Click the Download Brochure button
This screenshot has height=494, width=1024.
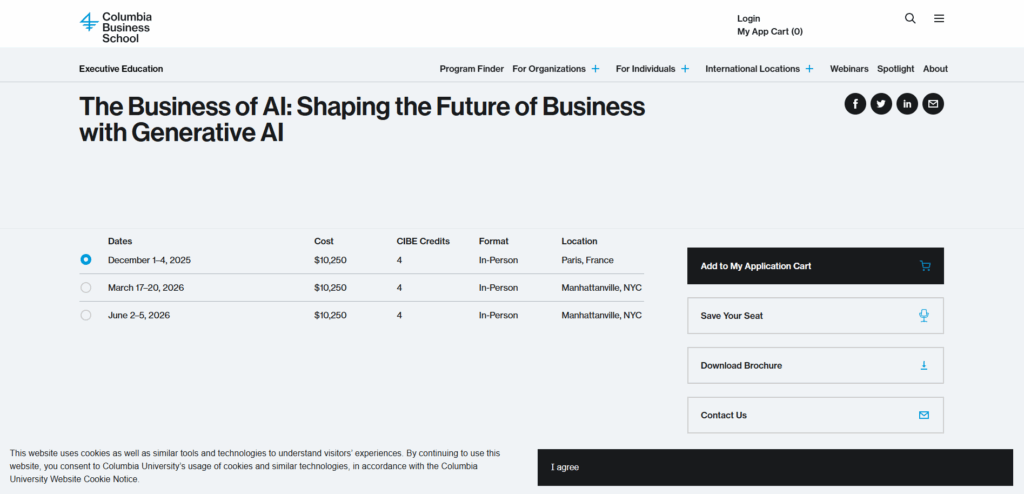[x=815, y=366]
